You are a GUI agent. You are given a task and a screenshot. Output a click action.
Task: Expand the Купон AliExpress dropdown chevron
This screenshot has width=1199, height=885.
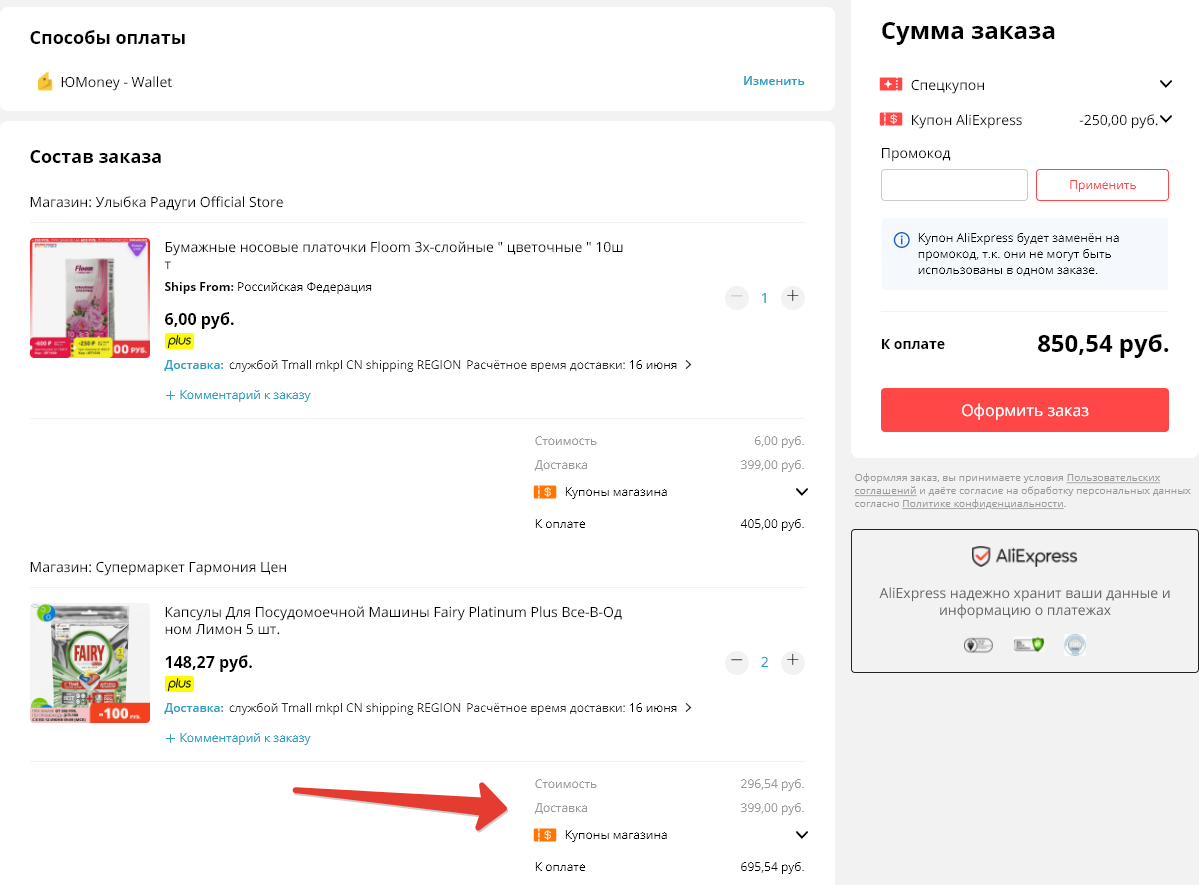pos(1166,119)
